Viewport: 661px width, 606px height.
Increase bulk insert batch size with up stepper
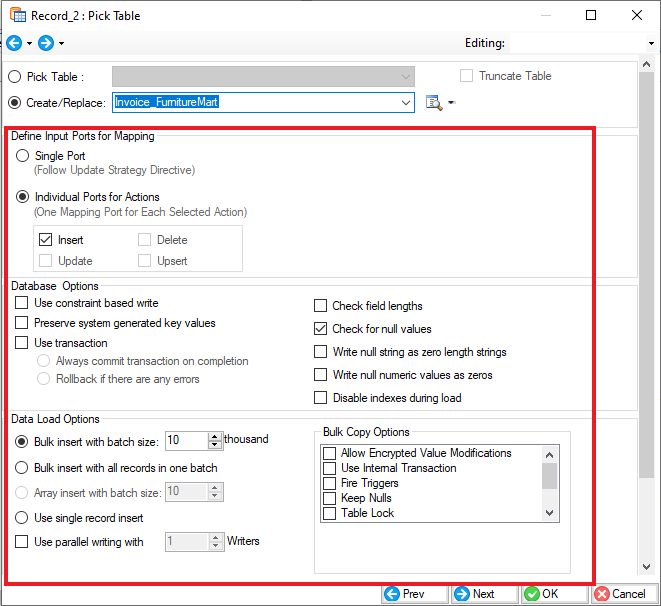click(x=215, y=436)
